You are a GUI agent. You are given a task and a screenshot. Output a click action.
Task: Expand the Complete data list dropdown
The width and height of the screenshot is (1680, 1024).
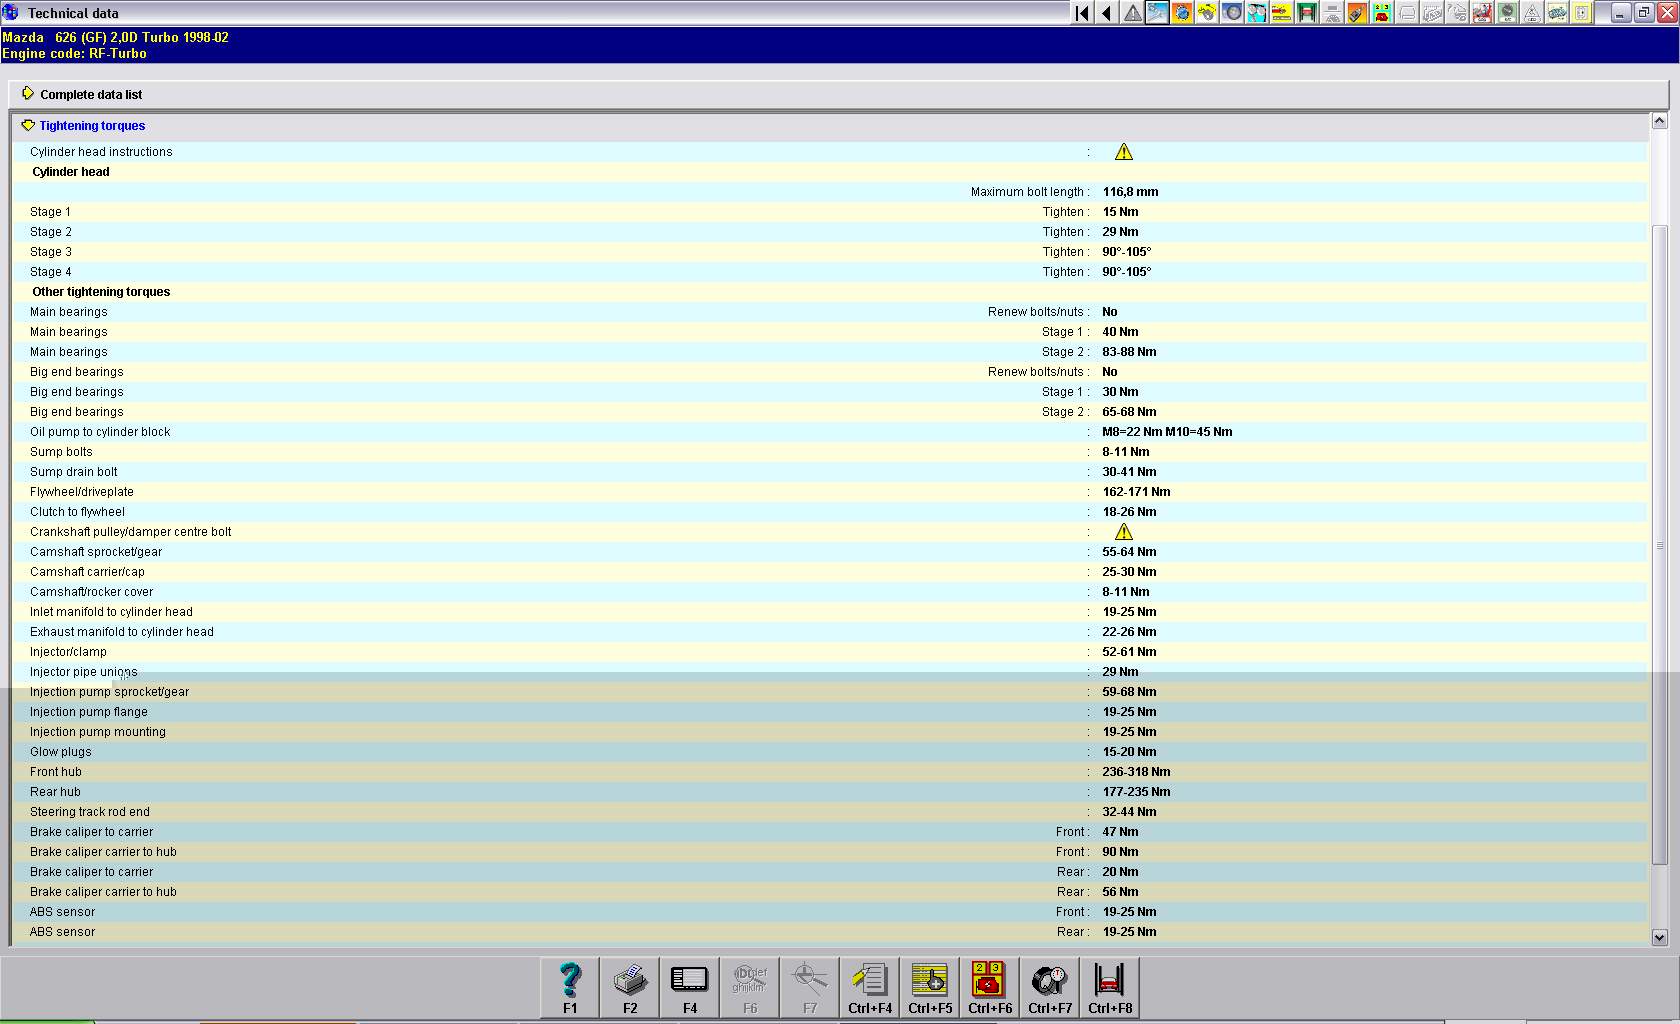point(28,94)
